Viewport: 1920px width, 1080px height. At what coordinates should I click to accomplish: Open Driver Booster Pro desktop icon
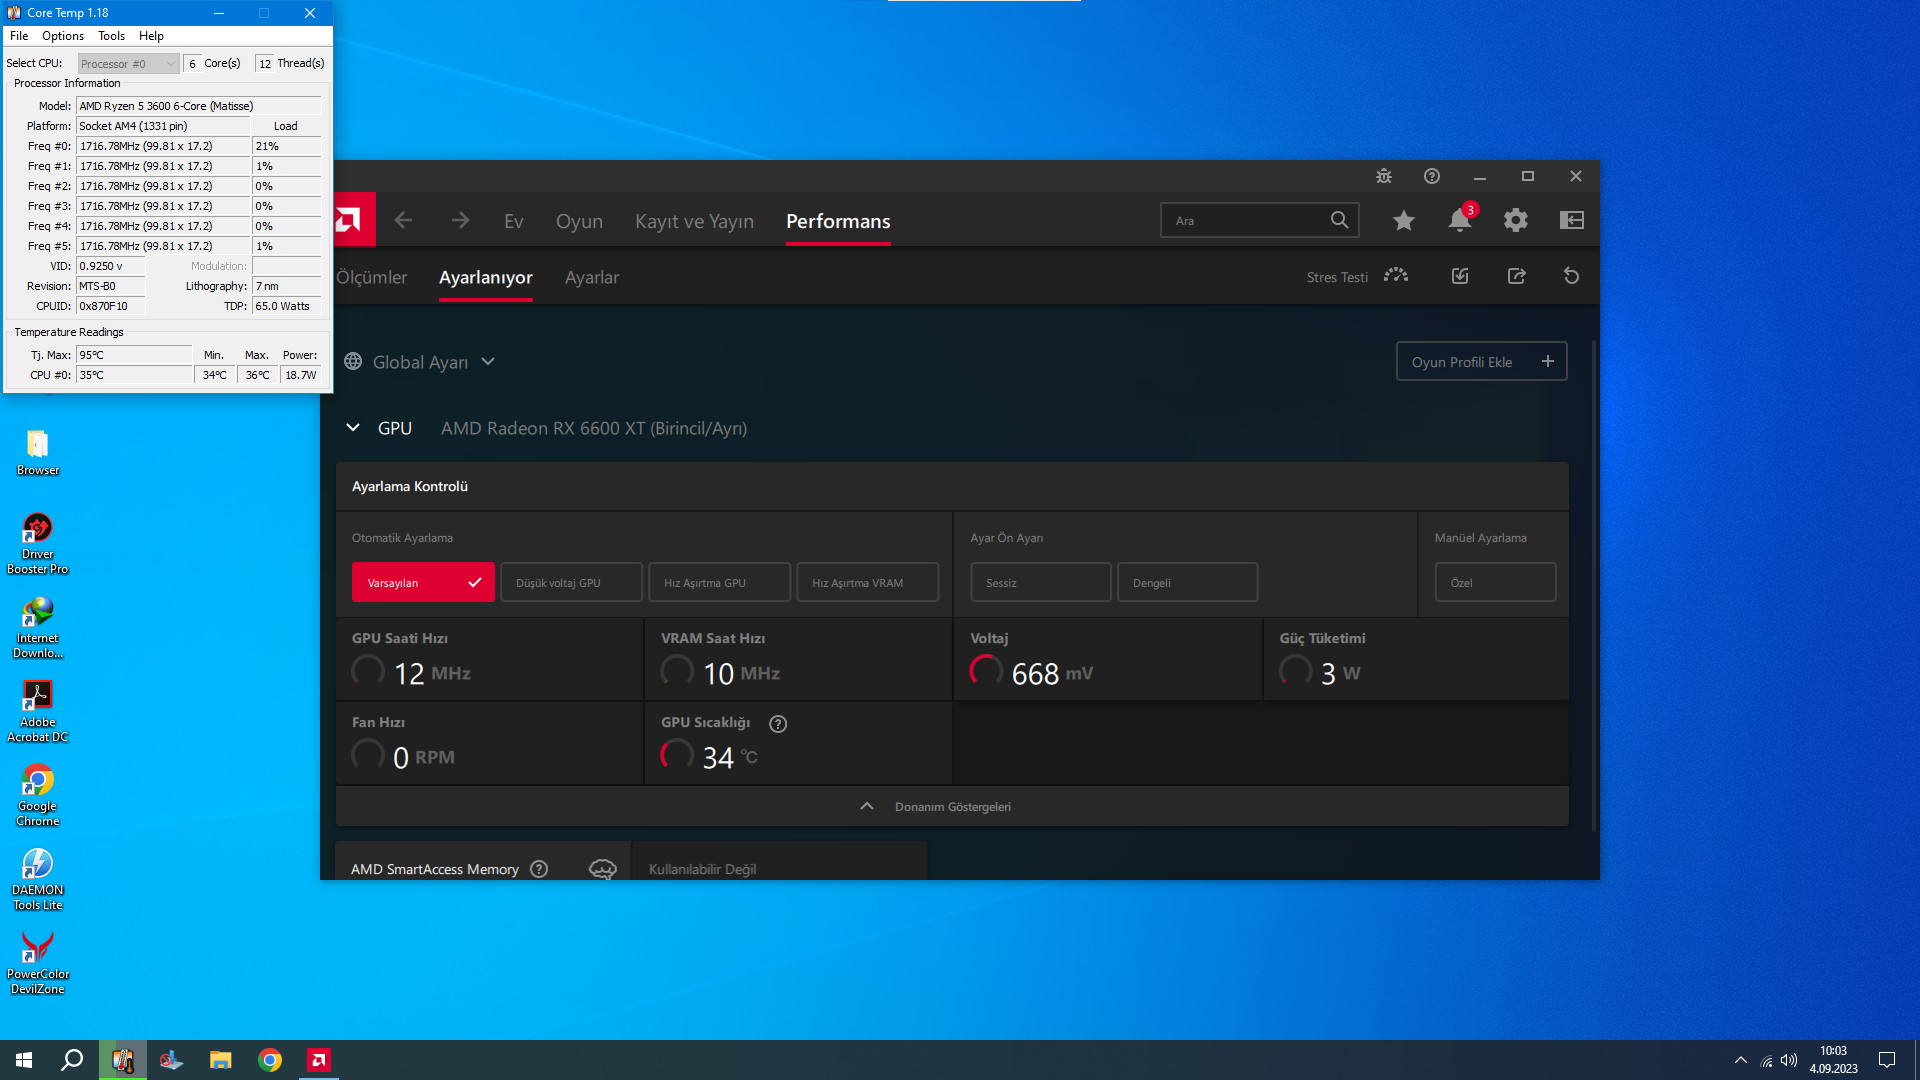pyautogui.click(x=38, y=544)
